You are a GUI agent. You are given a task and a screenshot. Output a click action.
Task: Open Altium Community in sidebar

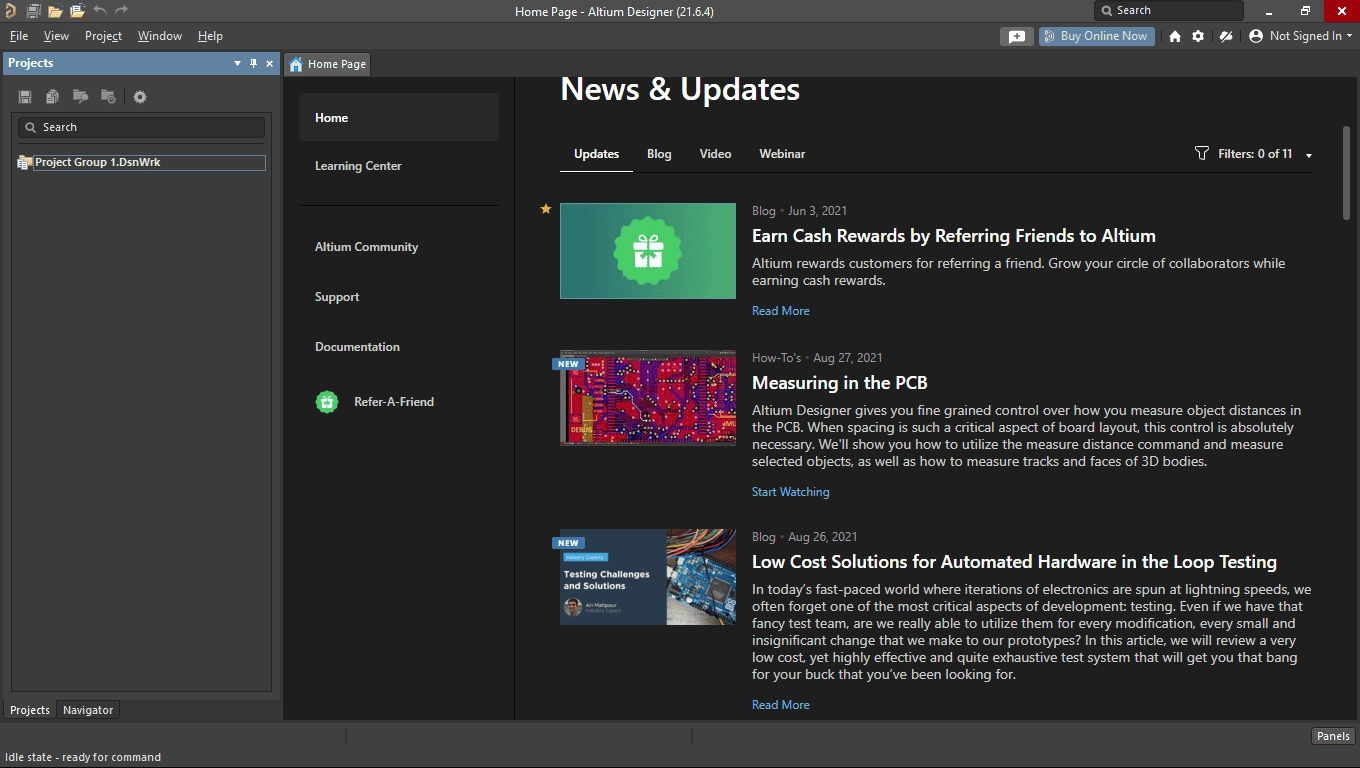(x=366, y=247)
